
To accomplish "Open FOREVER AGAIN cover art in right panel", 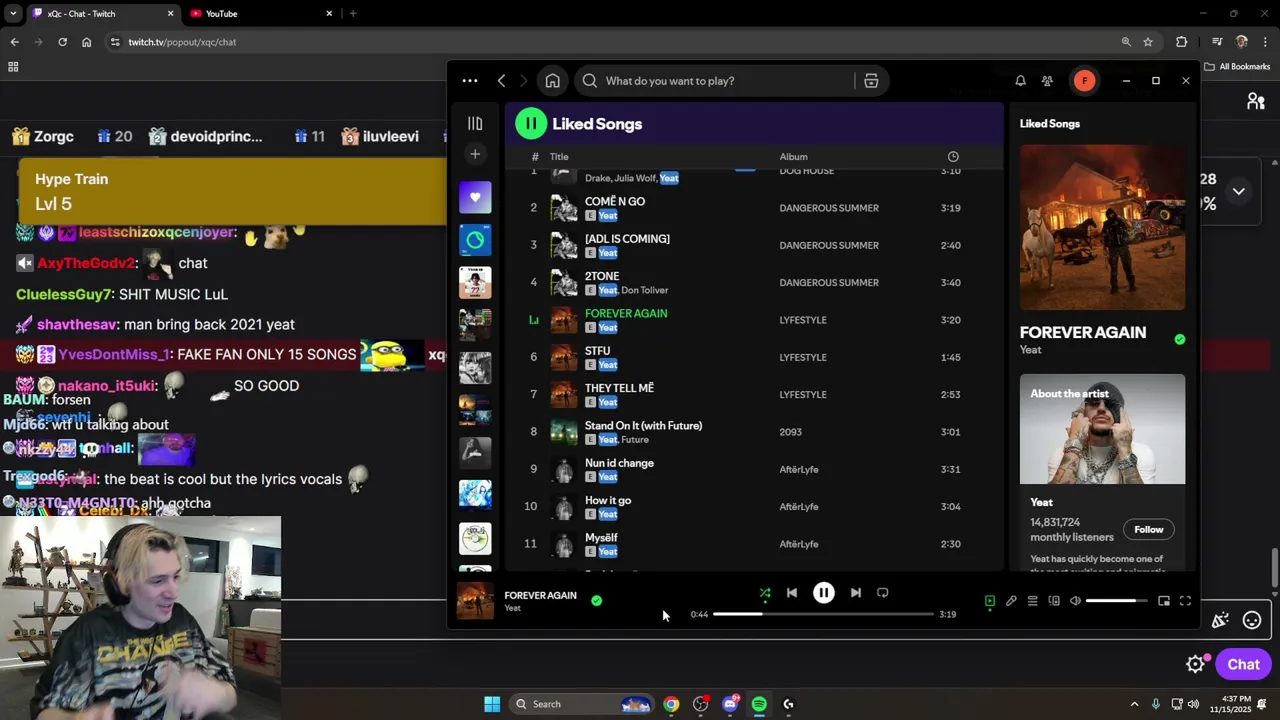I will [1103, 227].
